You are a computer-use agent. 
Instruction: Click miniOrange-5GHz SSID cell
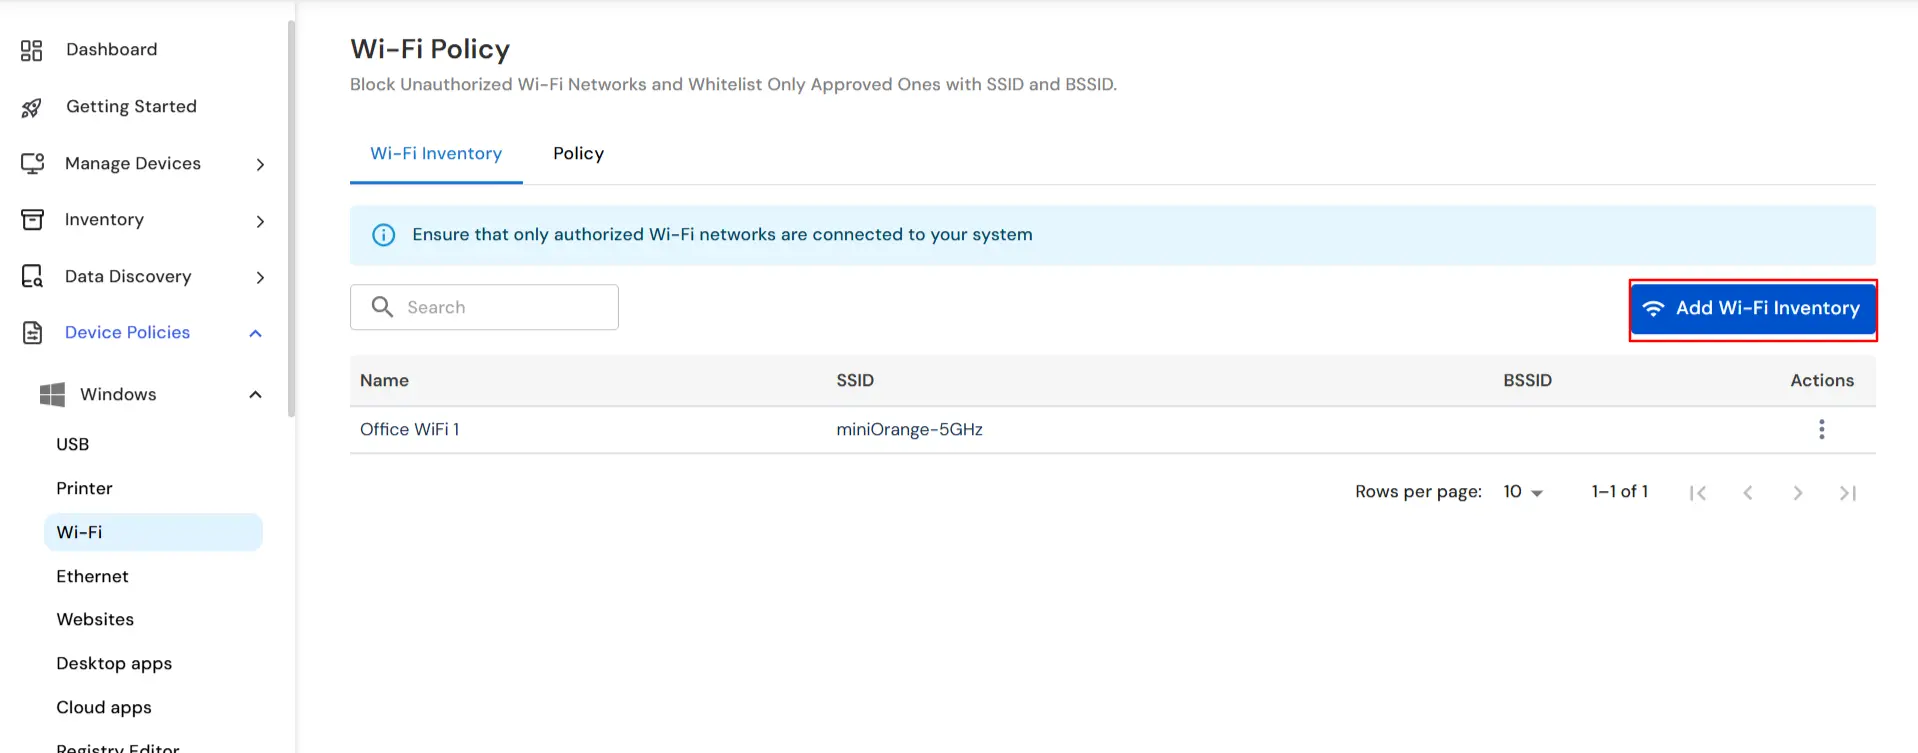coord(909,429)
